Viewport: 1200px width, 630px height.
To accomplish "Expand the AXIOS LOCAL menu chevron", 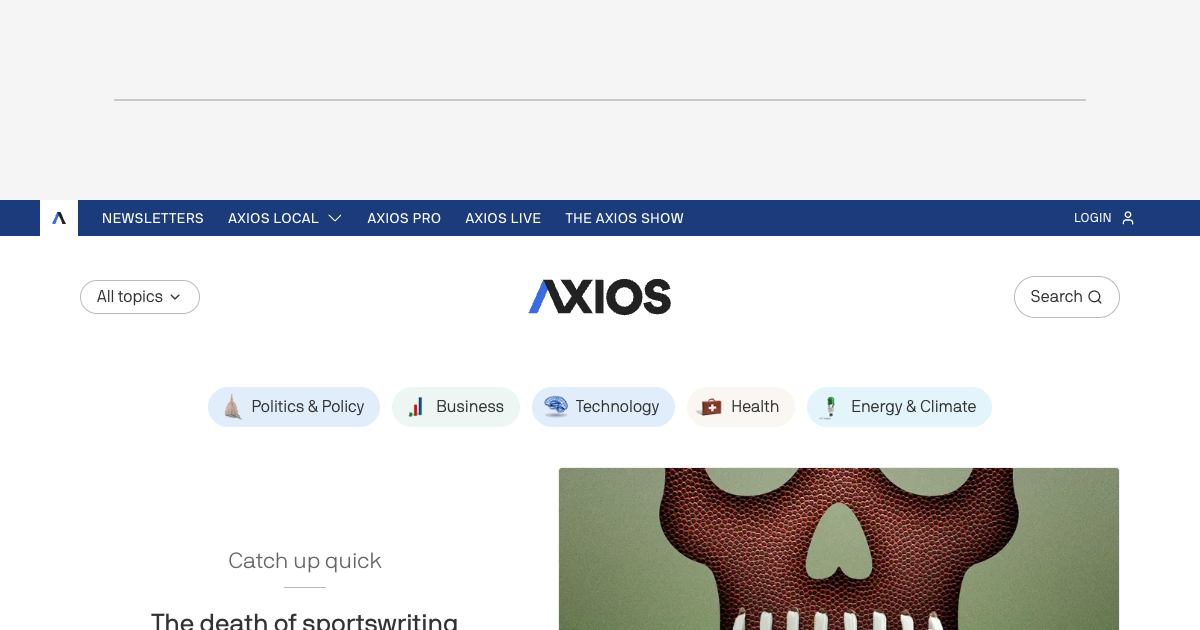I will coord(335,218).
